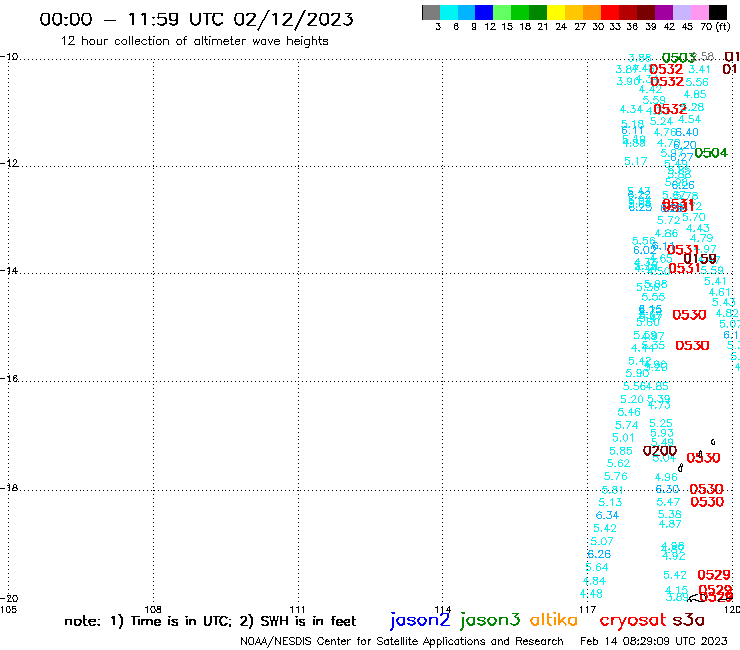The width and height of the screenshot is (740, 650).
Task: Click the gray 3 ft legend swatch
Action: pos(431,12)
